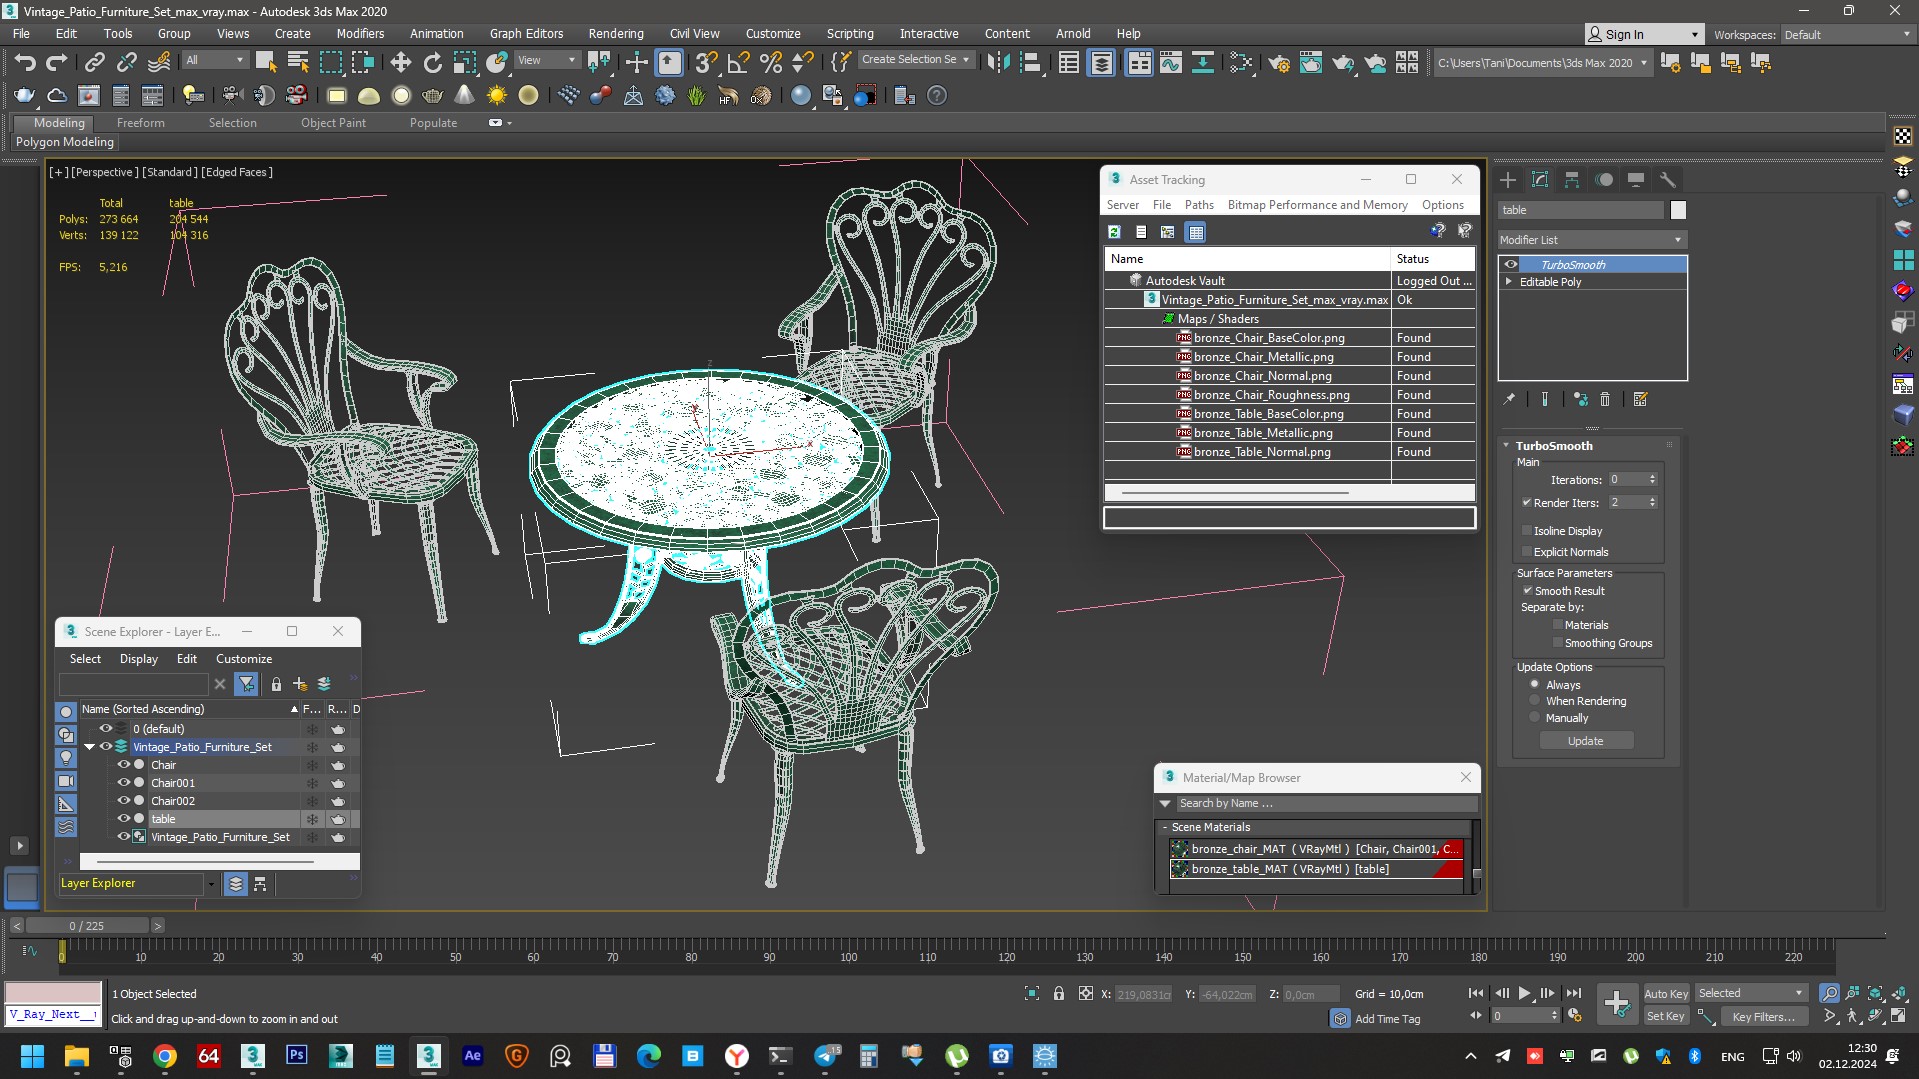Activate the Select by Name icon
Screen dimensions: 1919x1079
[298, 63]
